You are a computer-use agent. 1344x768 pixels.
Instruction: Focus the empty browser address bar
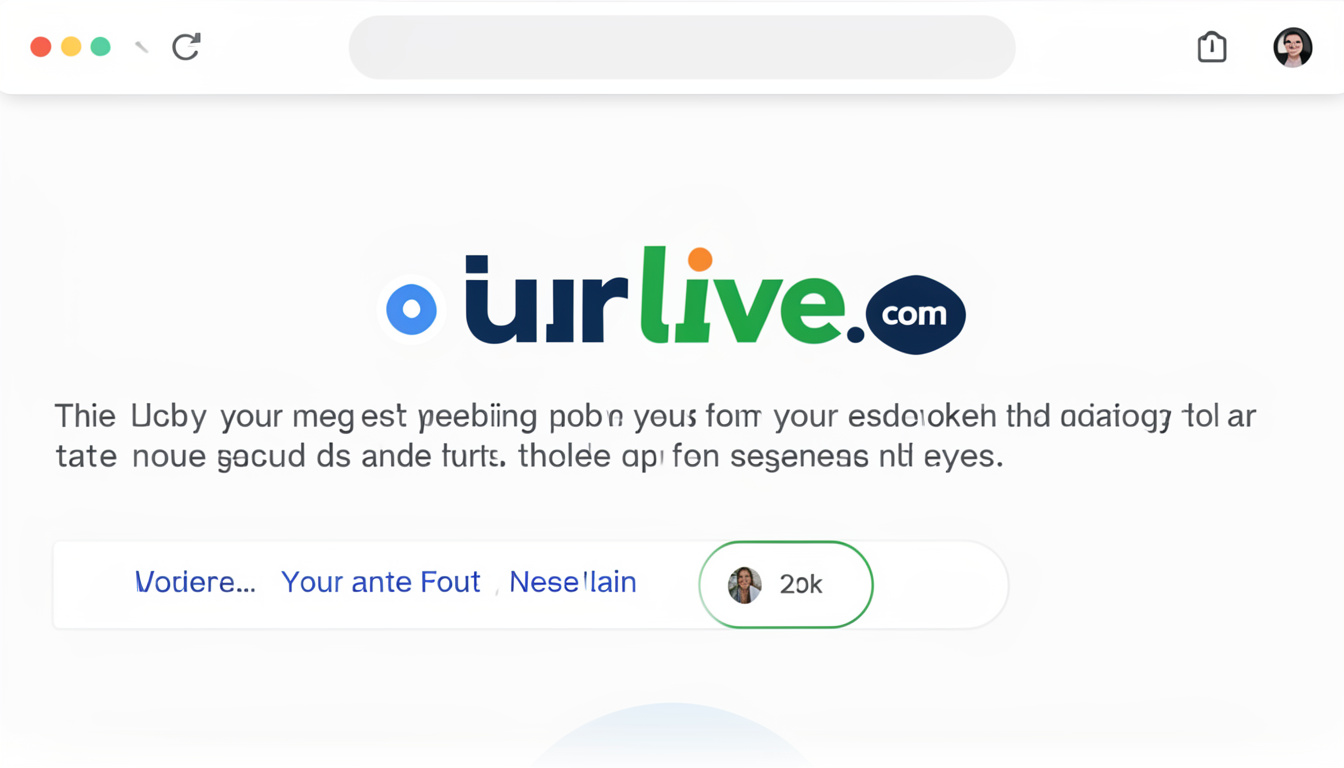coord(682,47)
